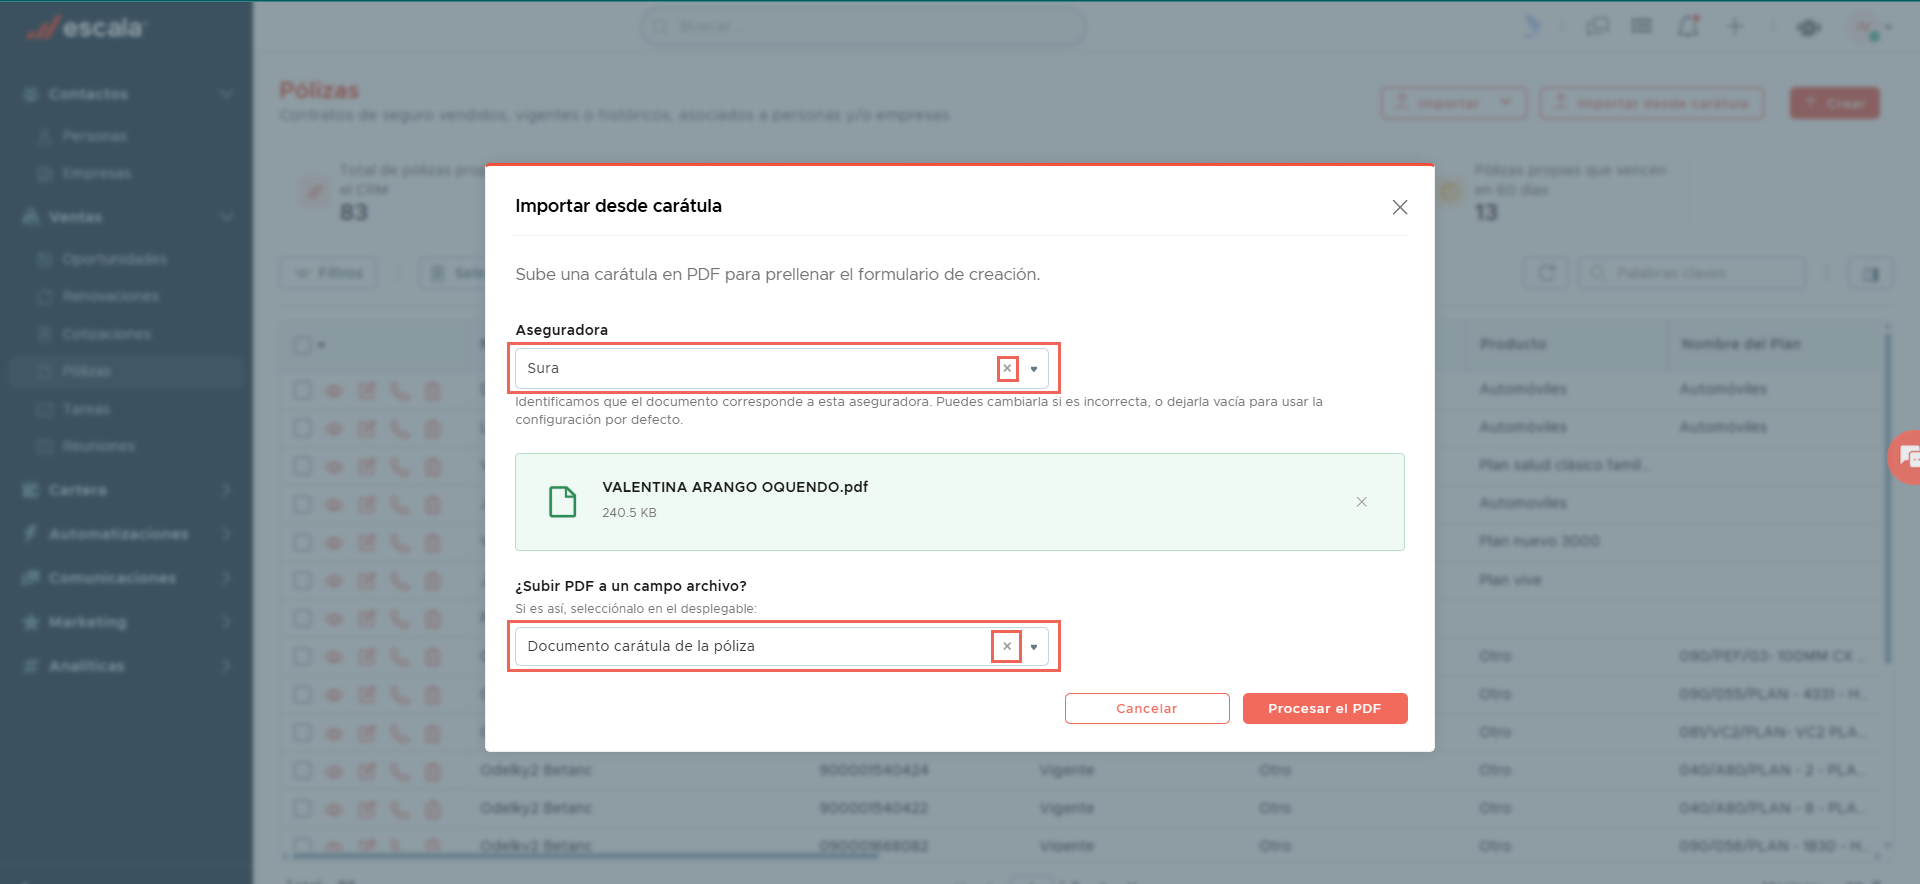Check the first row checkbox in pólizas table
1920x884 pixels.
click(302, 390)
